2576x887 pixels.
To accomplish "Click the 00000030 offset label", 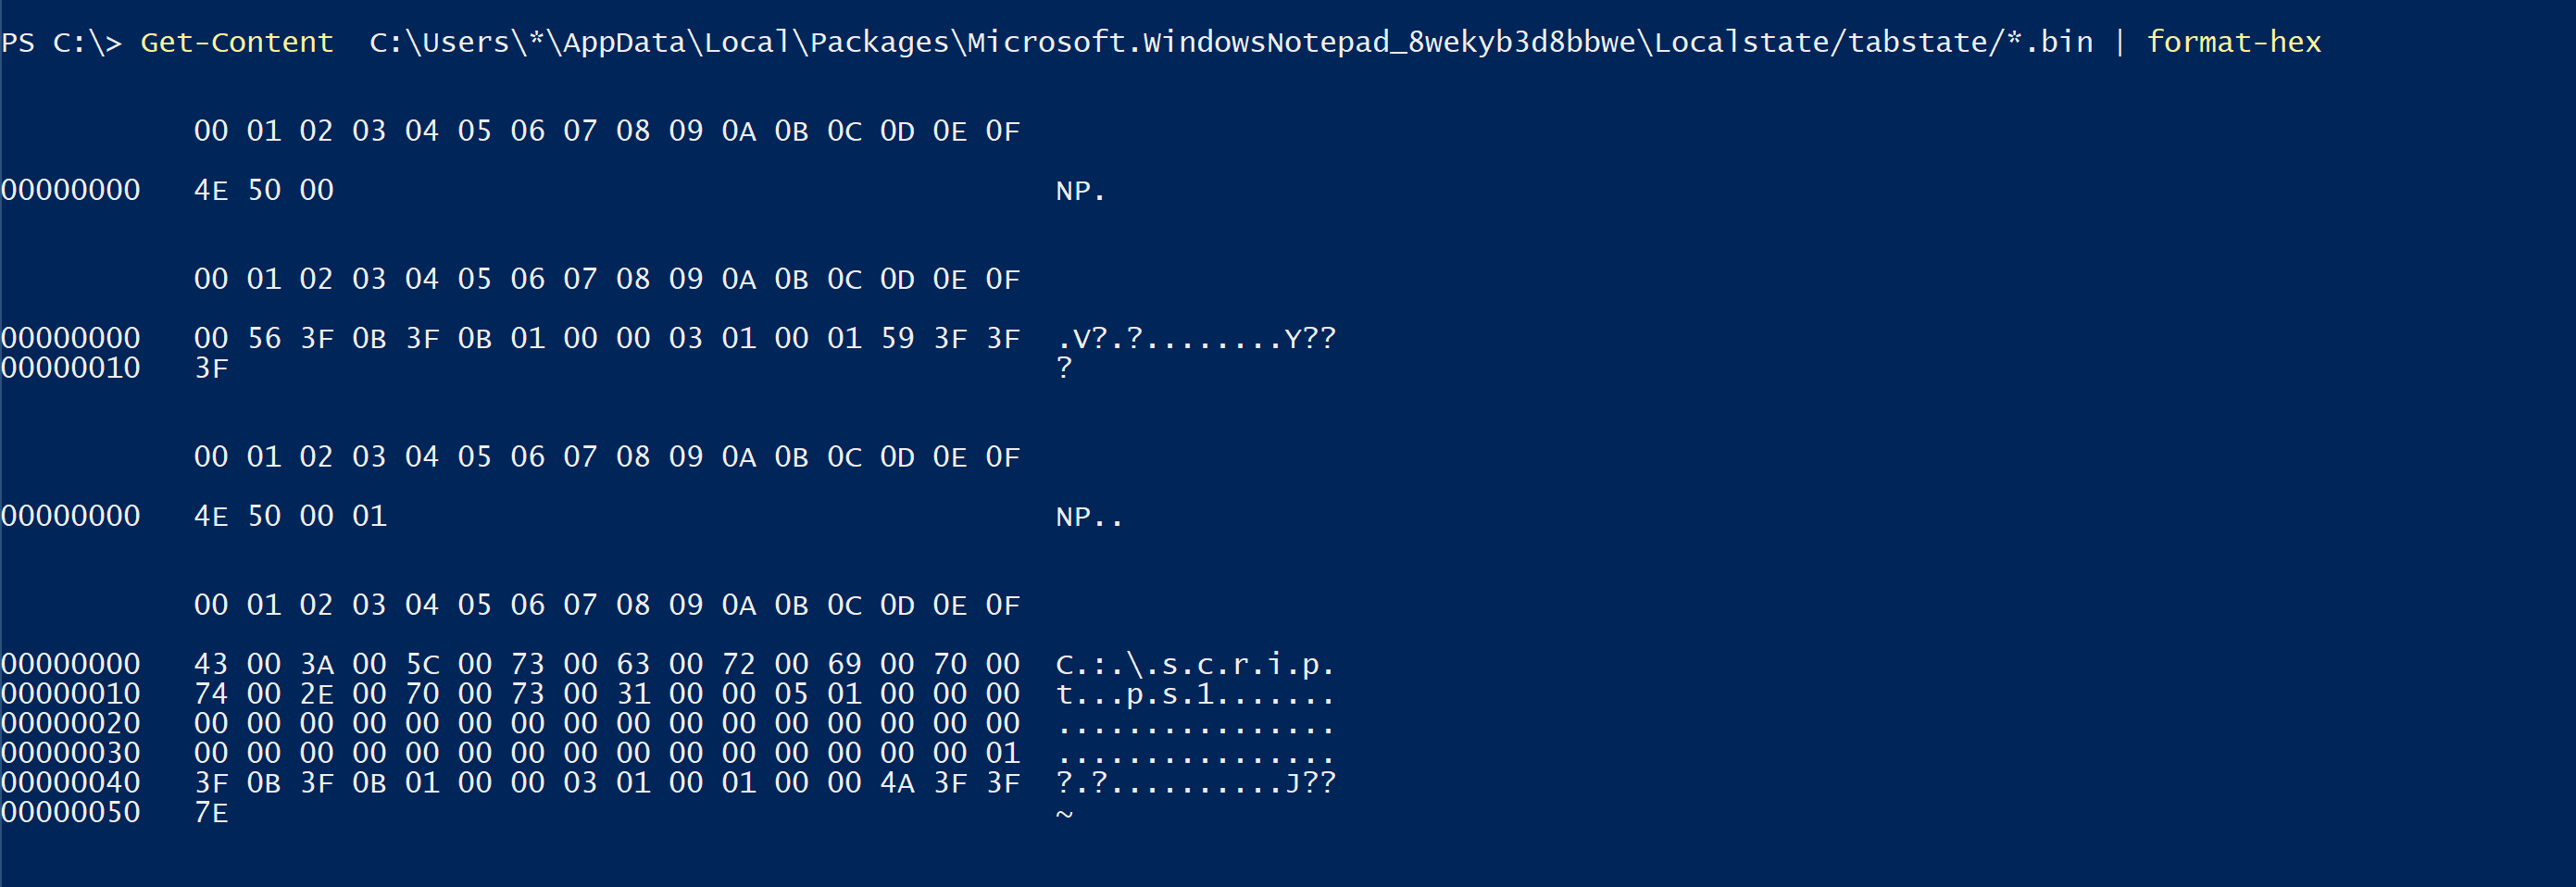I will (x=70, y=753).
